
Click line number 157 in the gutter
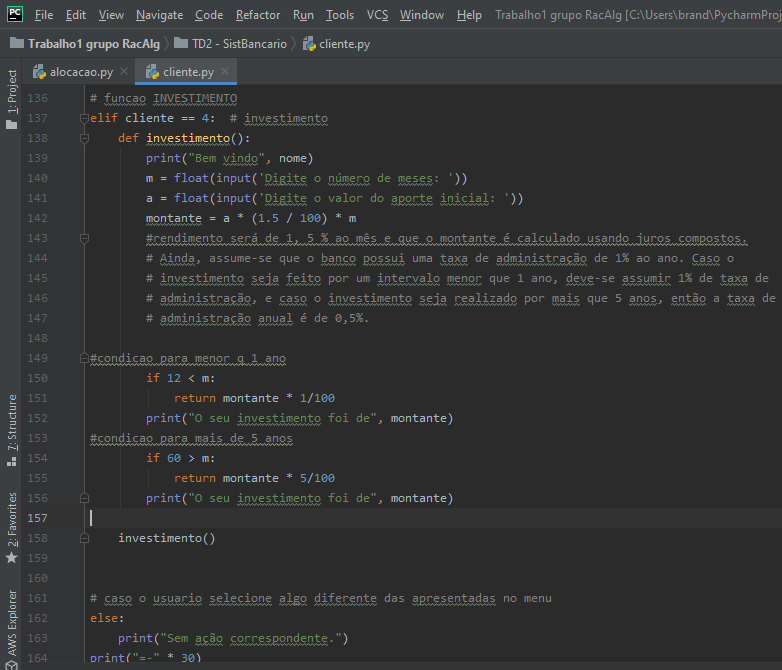pos(37,518)
